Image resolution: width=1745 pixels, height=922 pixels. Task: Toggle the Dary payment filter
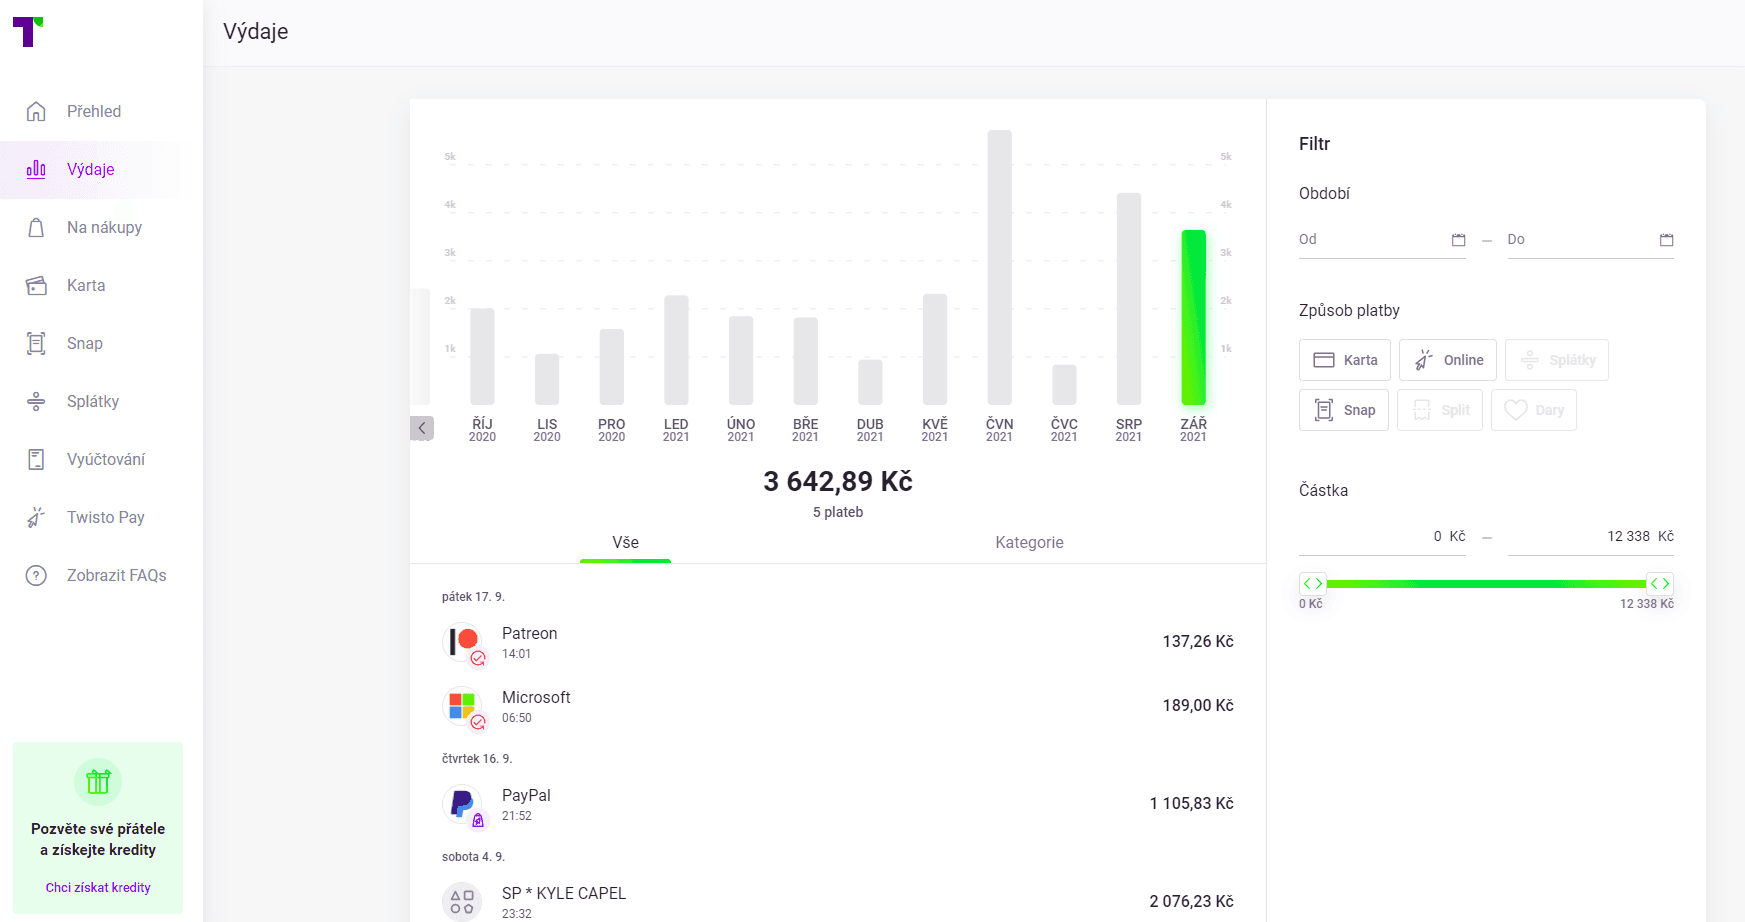pyautogui.click(x=1534, y=410)
